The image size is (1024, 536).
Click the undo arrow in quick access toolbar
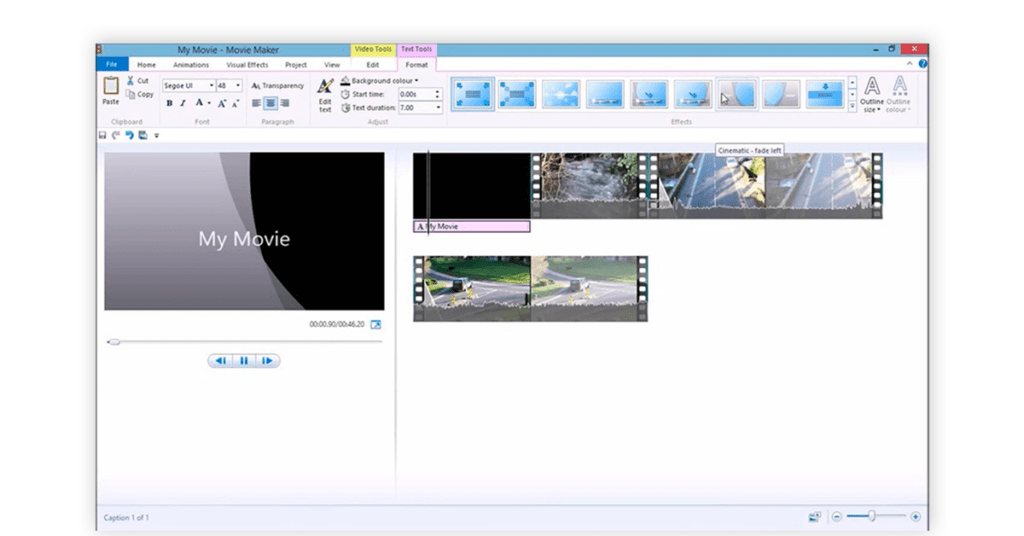point(129,135)
